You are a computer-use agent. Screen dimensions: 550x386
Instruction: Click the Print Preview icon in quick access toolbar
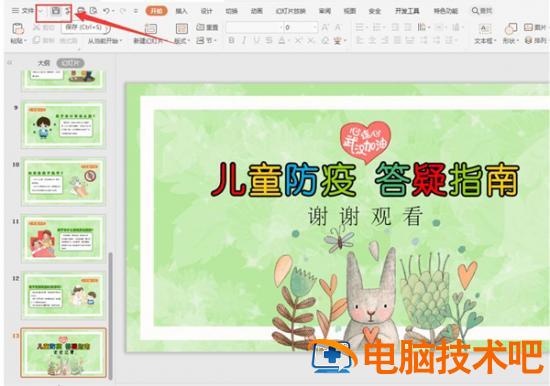[93, 11]
